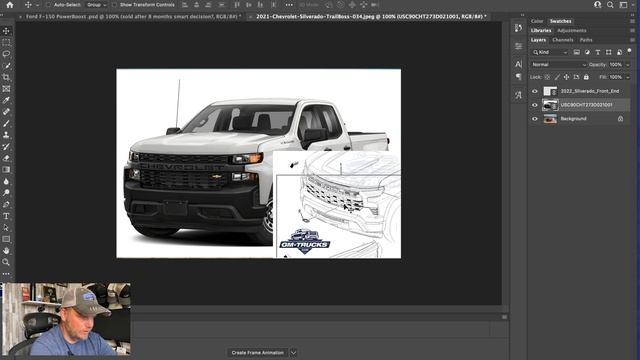Select the Spot Healing Brush tool
Viewport: 640px width, 360px height.
point(6,111)
